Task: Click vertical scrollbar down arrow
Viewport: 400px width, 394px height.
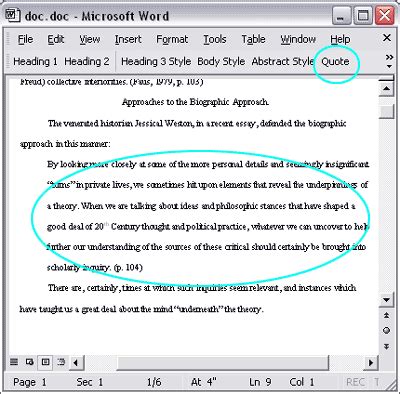Action: (386, 300)
